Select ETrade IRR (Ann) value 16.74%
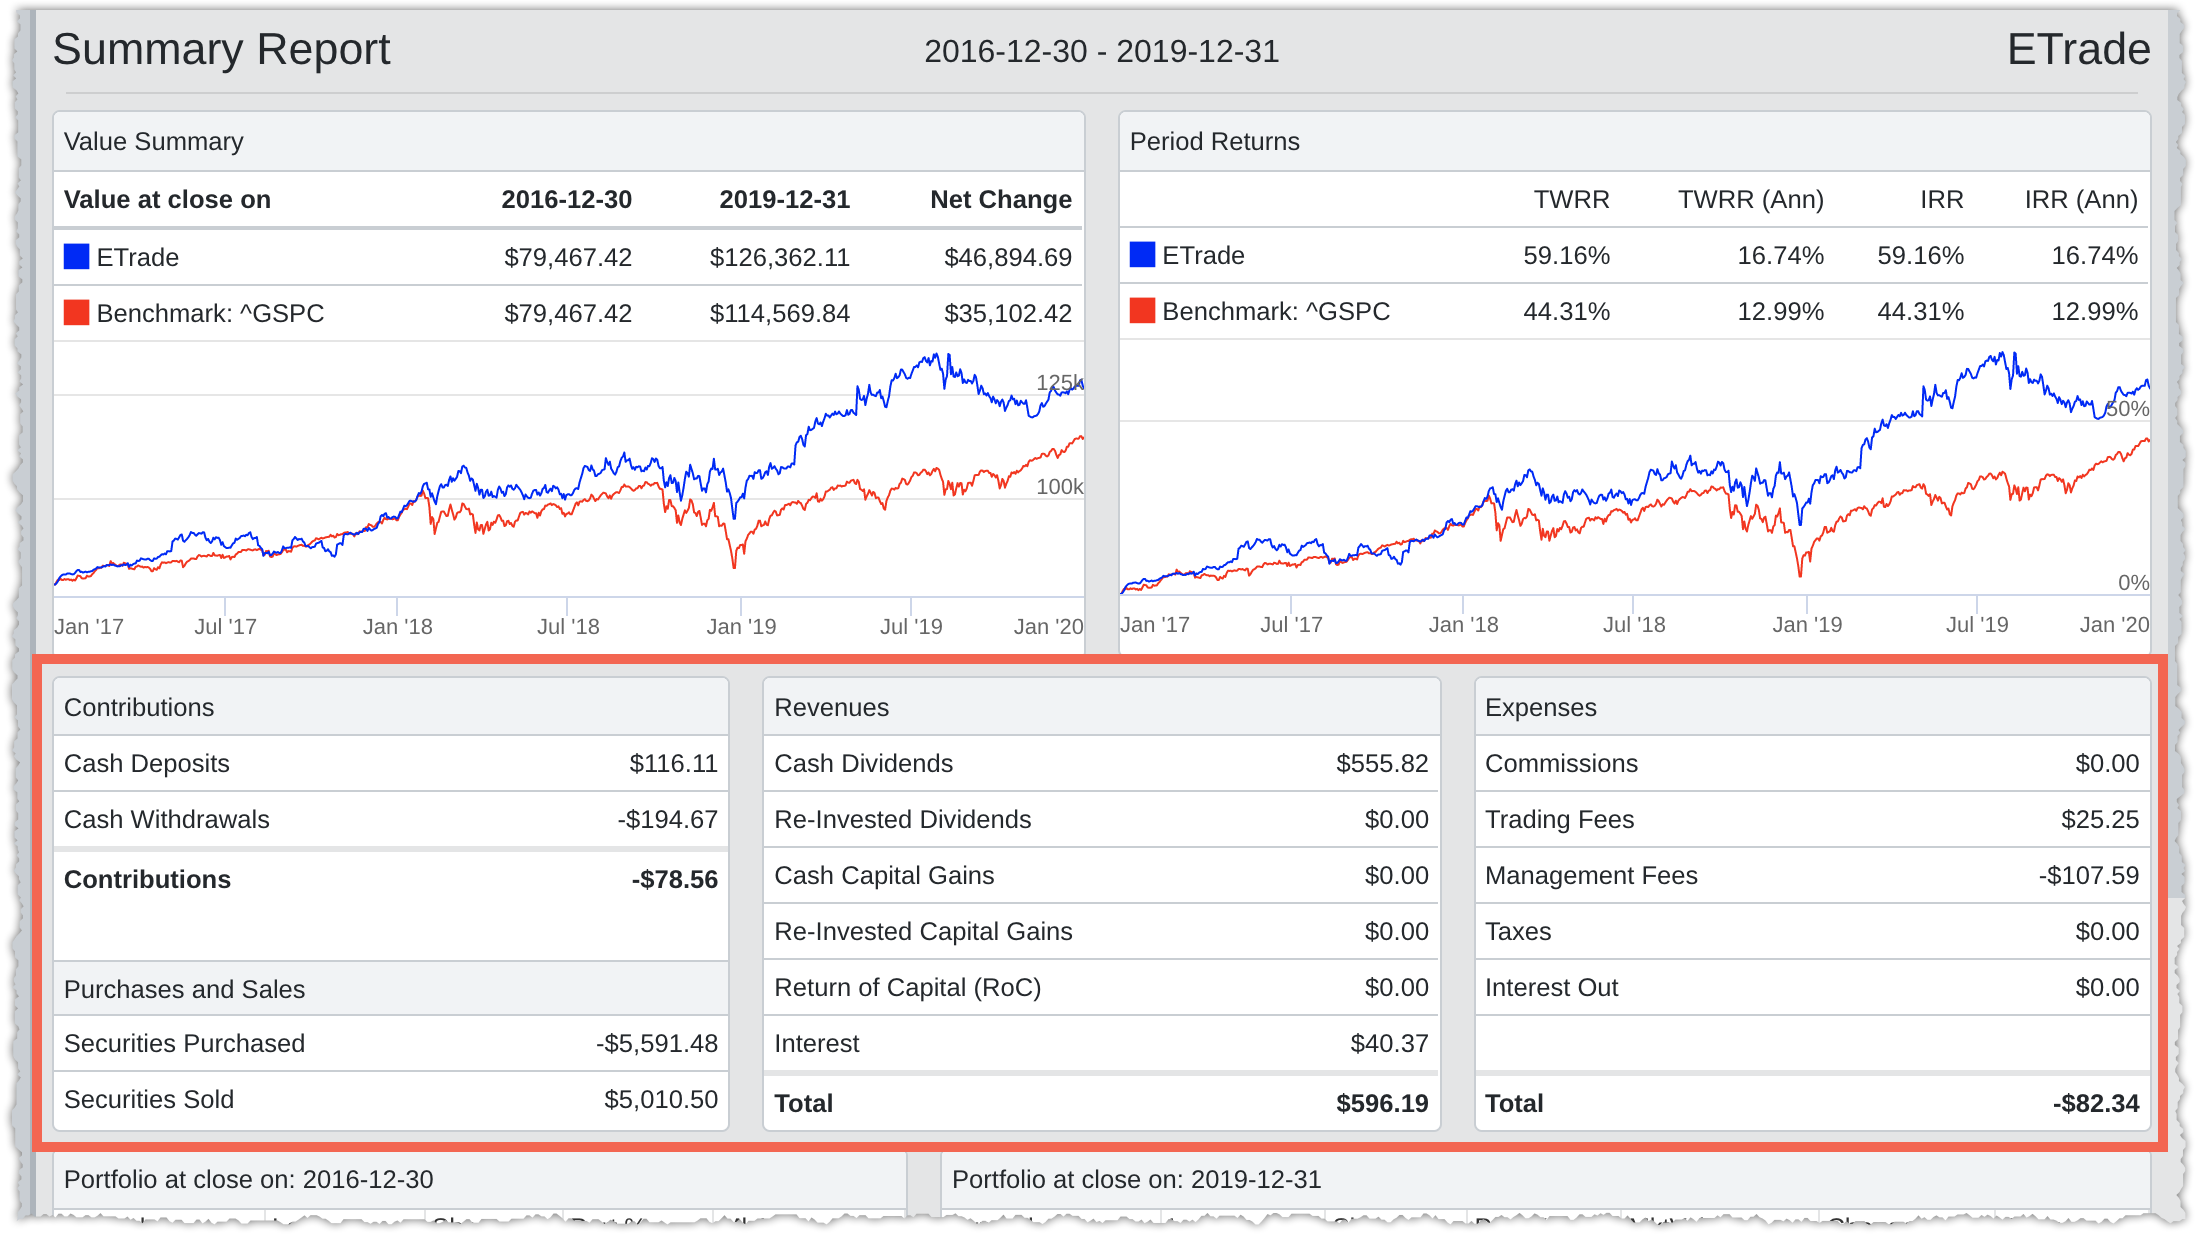This screenshot has height=1236, width=2198. tap(2094, 255)
